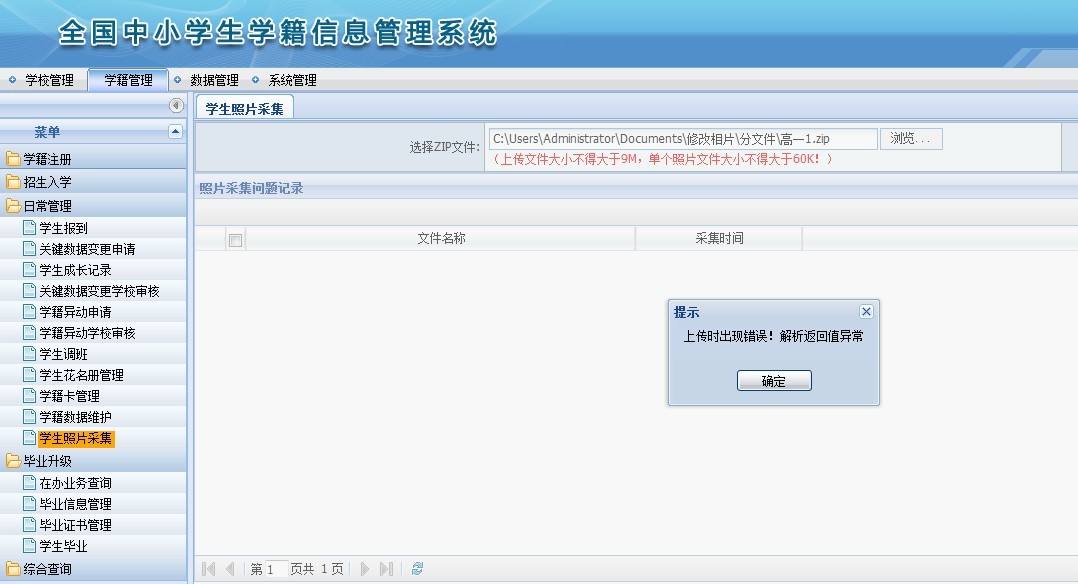Select highlighted 学生照片采集 item
This screenshot has height=584, width=1078.
(76, 438)
